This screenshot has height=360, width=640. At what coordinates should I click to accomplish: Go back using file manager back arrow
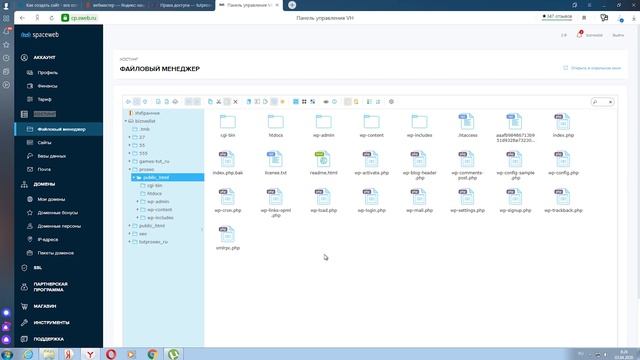point(128,102)
